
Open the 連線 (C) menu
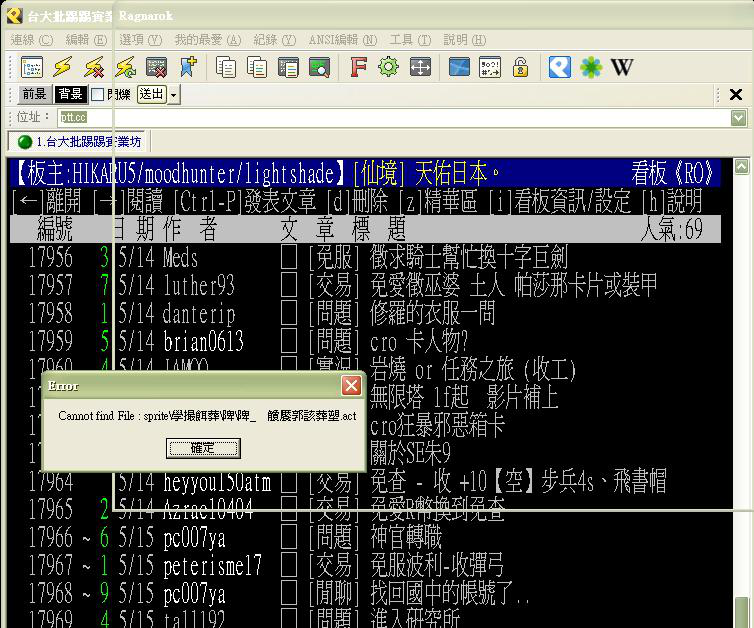point(32,40)
